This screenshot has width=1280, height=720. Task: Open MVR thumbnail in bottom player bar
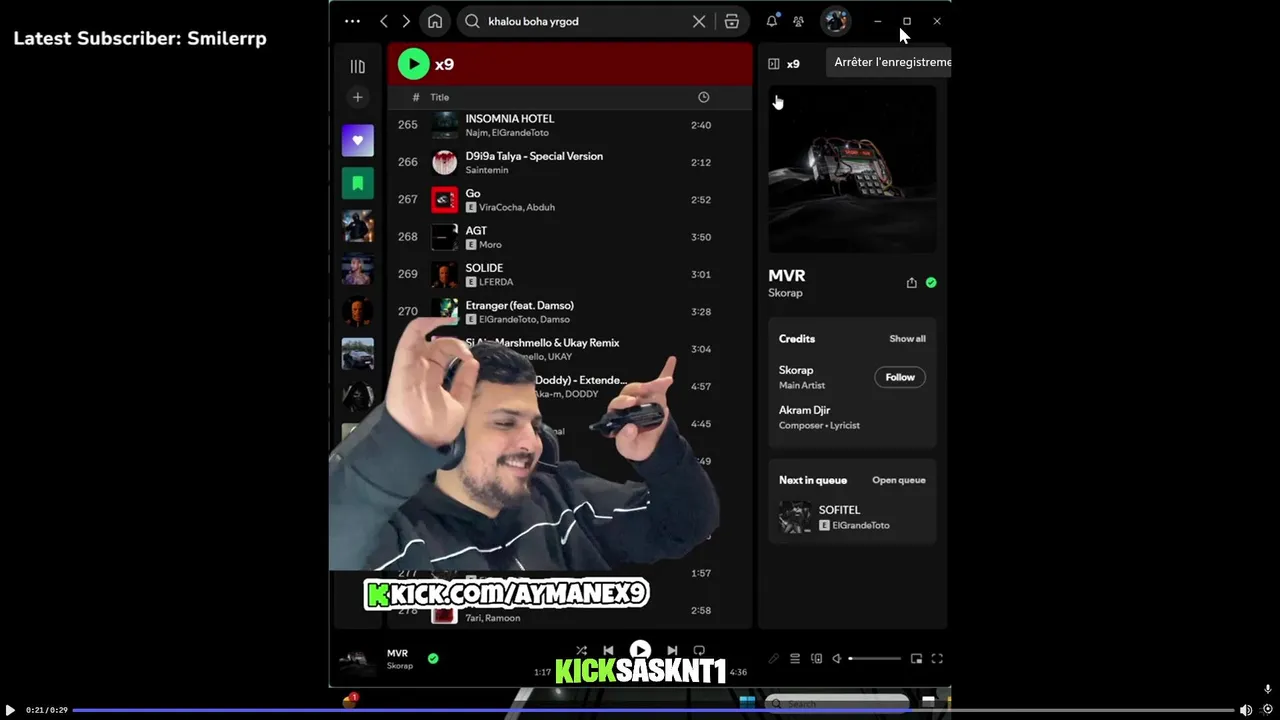357,659
